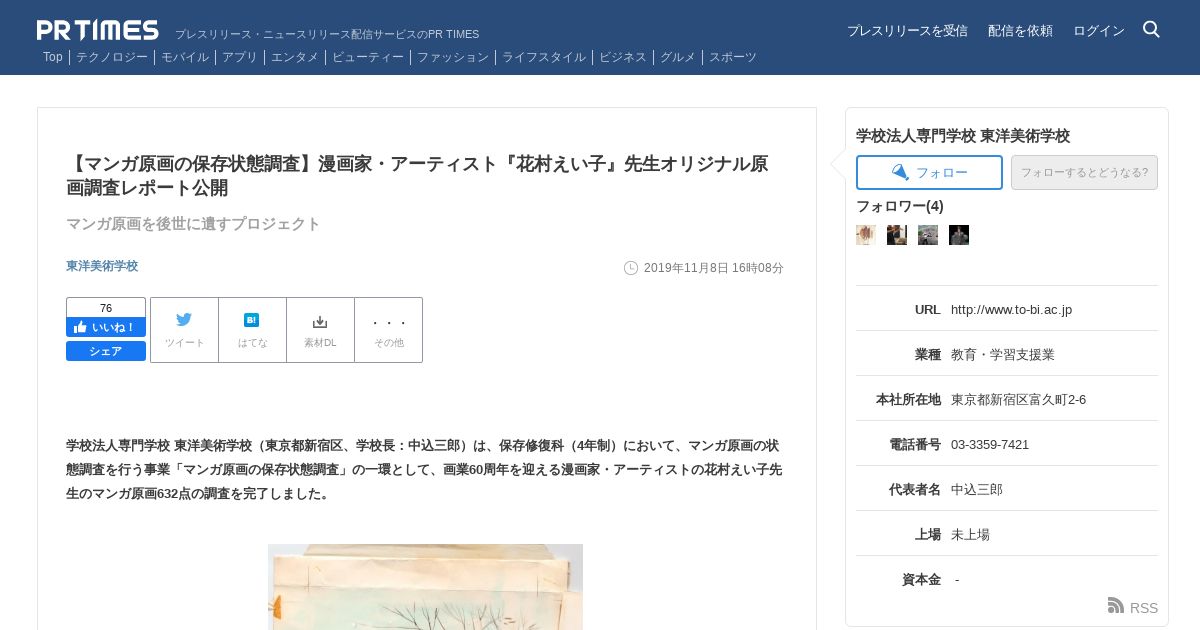Click the PR TIMES logo
The width and height of the screenshot is (1200, 630).
pos(98,30)
